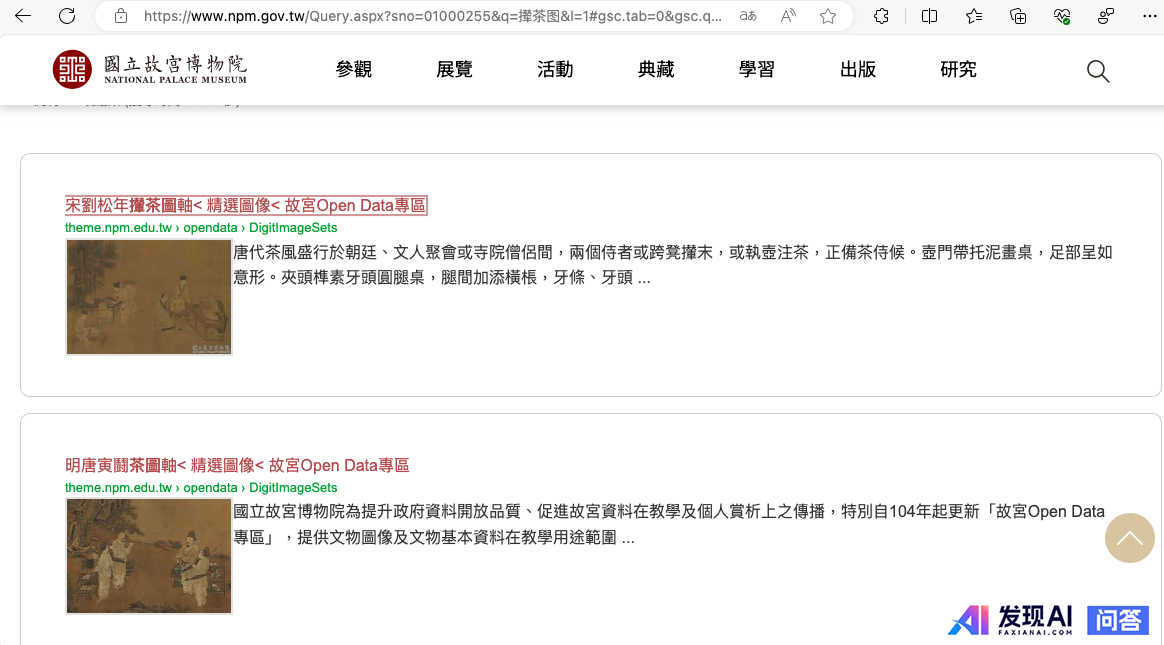Open the 研究 navigation menu

click(x=958, y=70)
